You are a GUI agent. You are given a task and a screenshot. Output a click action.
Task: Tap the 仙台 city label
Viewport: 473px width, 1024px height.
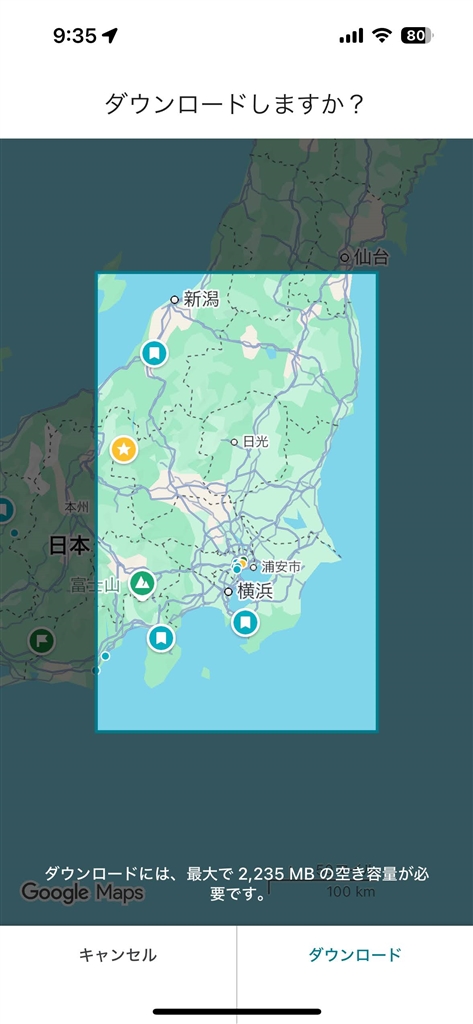(372, 257)
